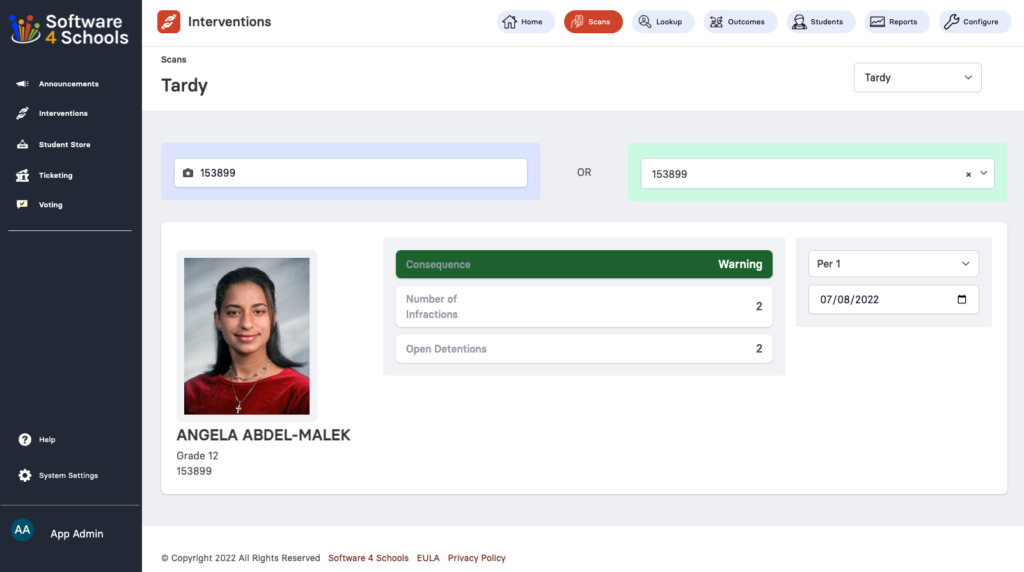Click the Interventions sidebar icon

tap(22, 113)
